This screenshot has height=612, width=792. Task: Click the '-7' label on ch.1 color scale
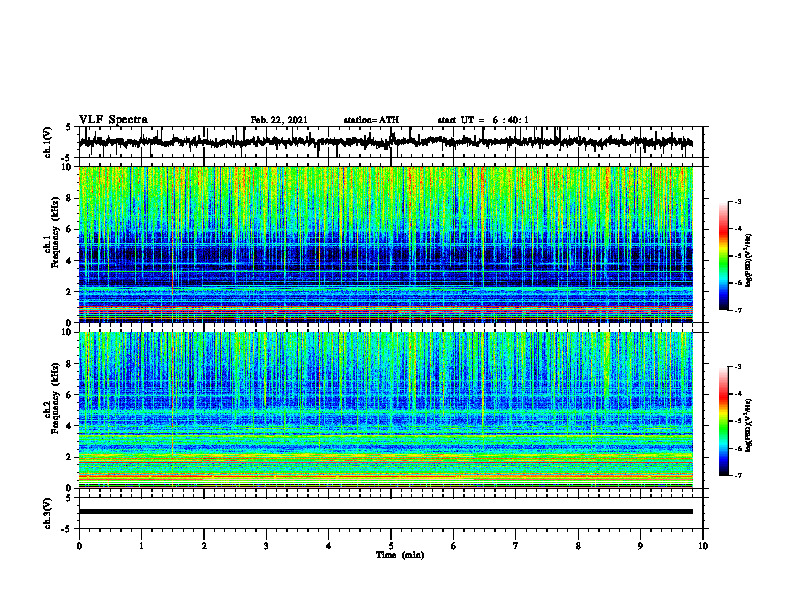tap(737, 310)
